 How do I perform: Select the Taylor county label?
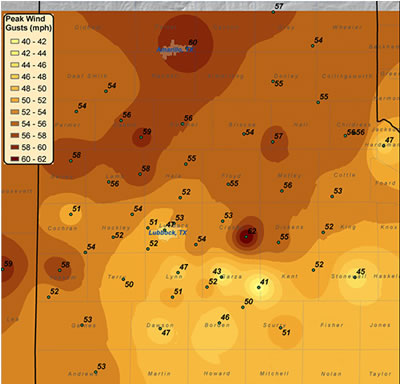click(x=380, y=374)
